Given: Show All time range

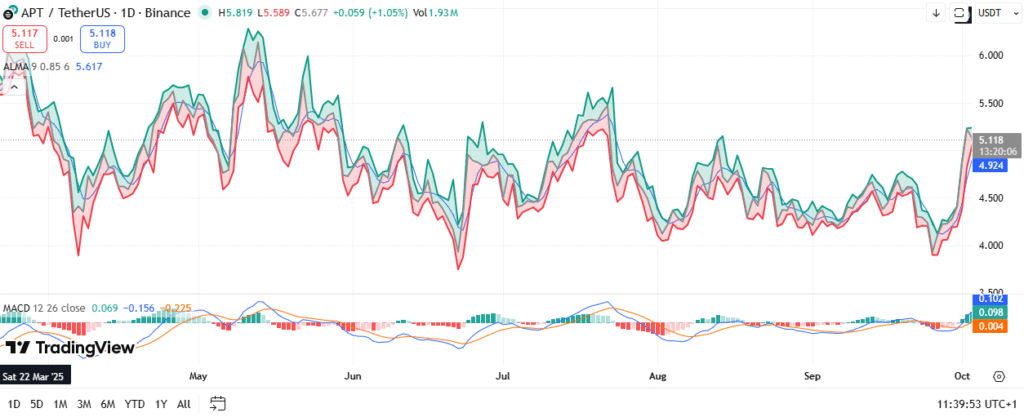Looking at the screenshot, I should 184,403.
